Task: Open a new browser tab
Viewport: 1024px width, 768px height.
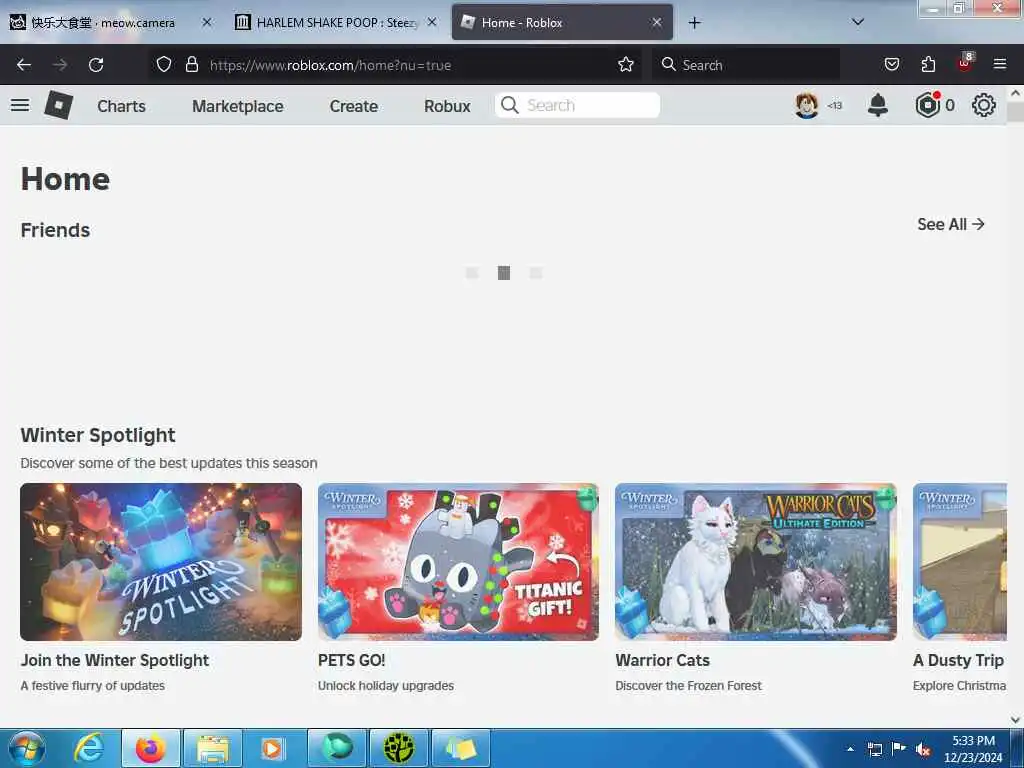Action: [x=694, y=23]
